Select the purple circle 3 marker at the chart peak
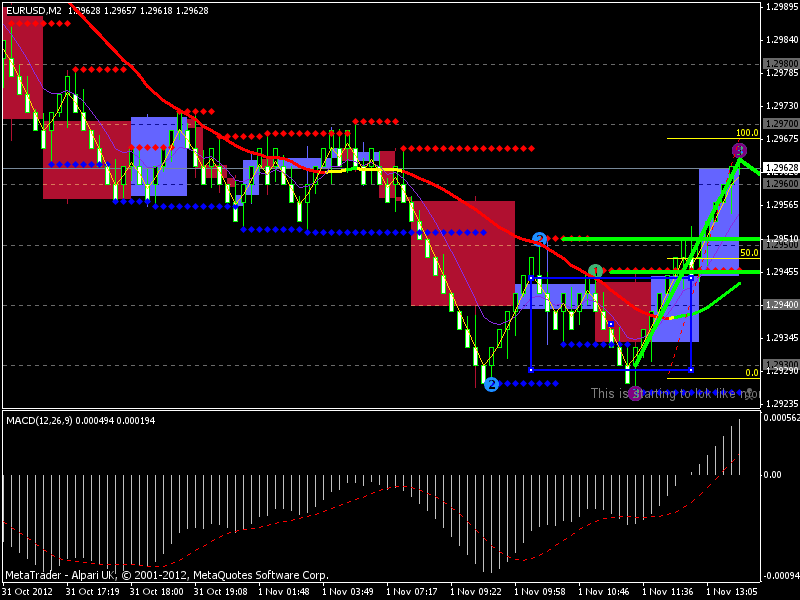The image size is (800, 600). pyautogui.click(x=739, y=150)
